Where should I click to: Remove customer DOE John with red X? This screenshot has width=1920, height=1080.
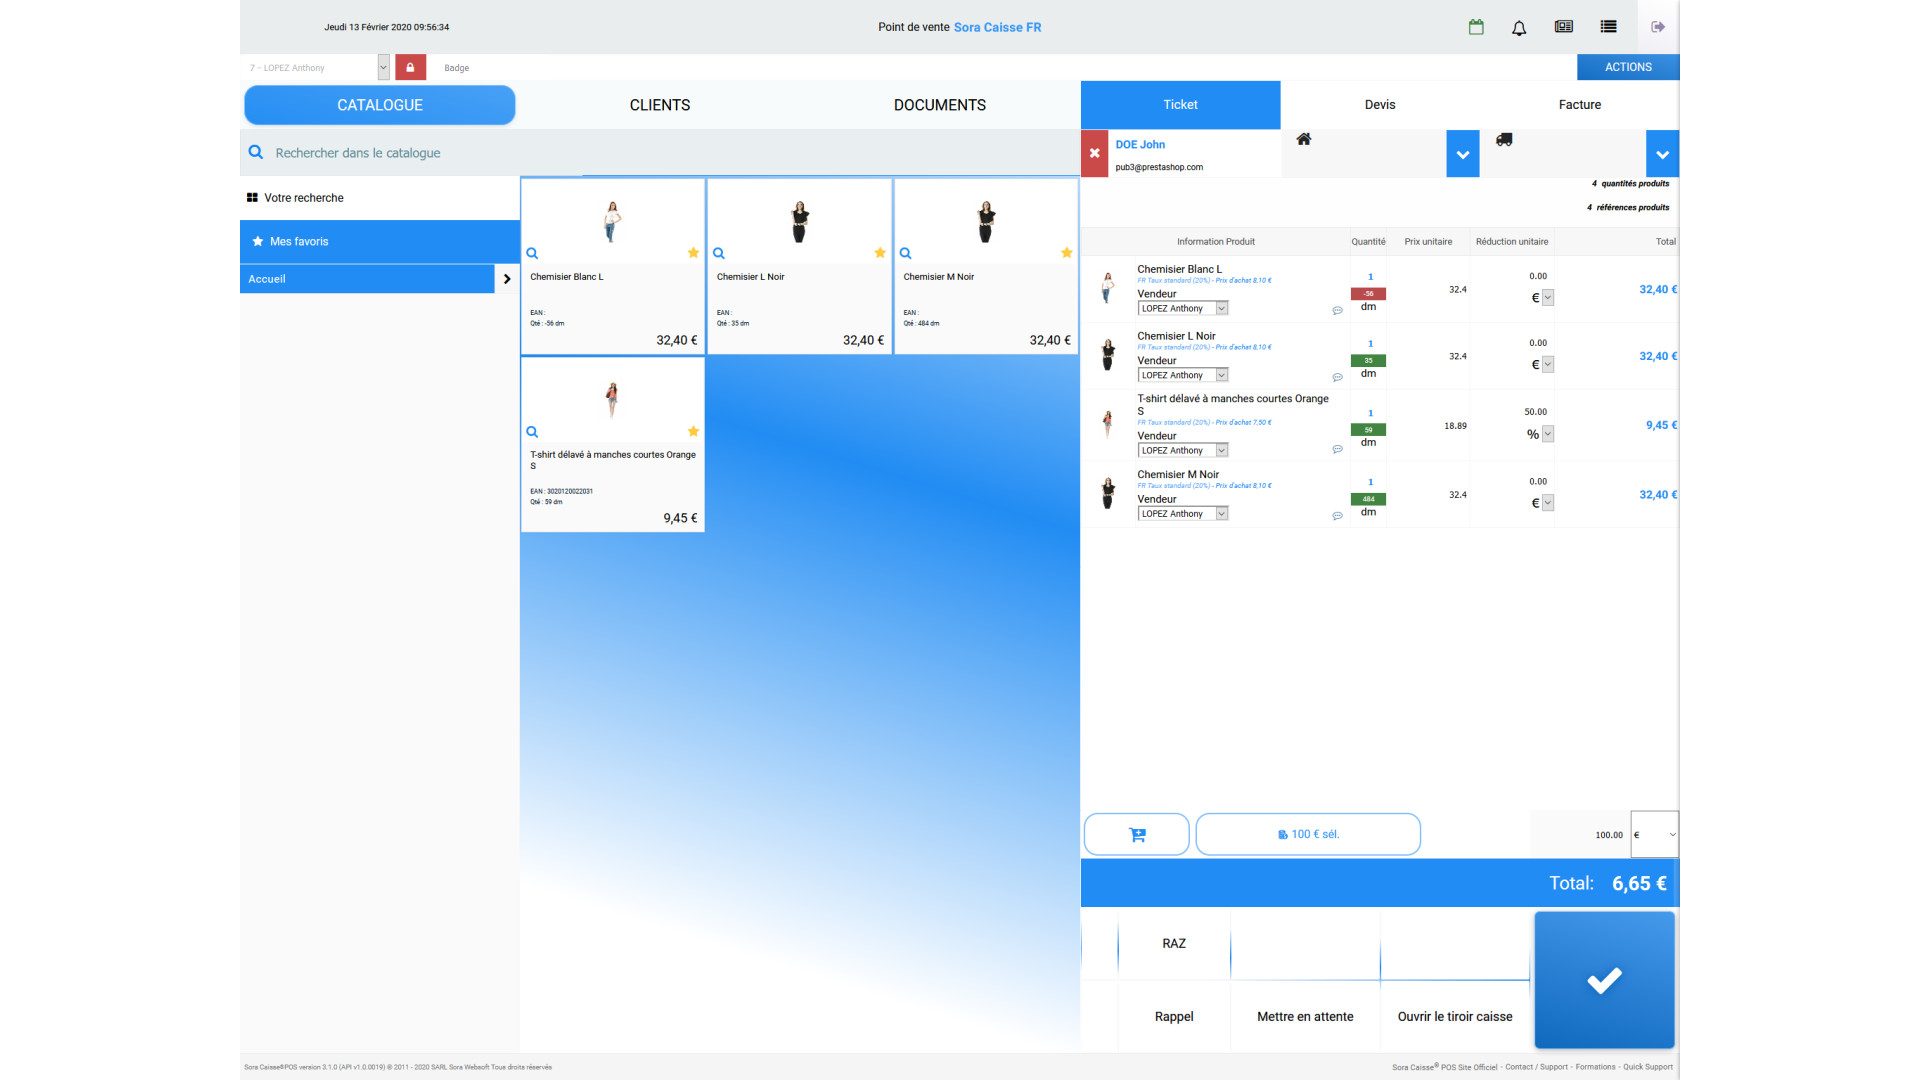[x=1094, y=153]
